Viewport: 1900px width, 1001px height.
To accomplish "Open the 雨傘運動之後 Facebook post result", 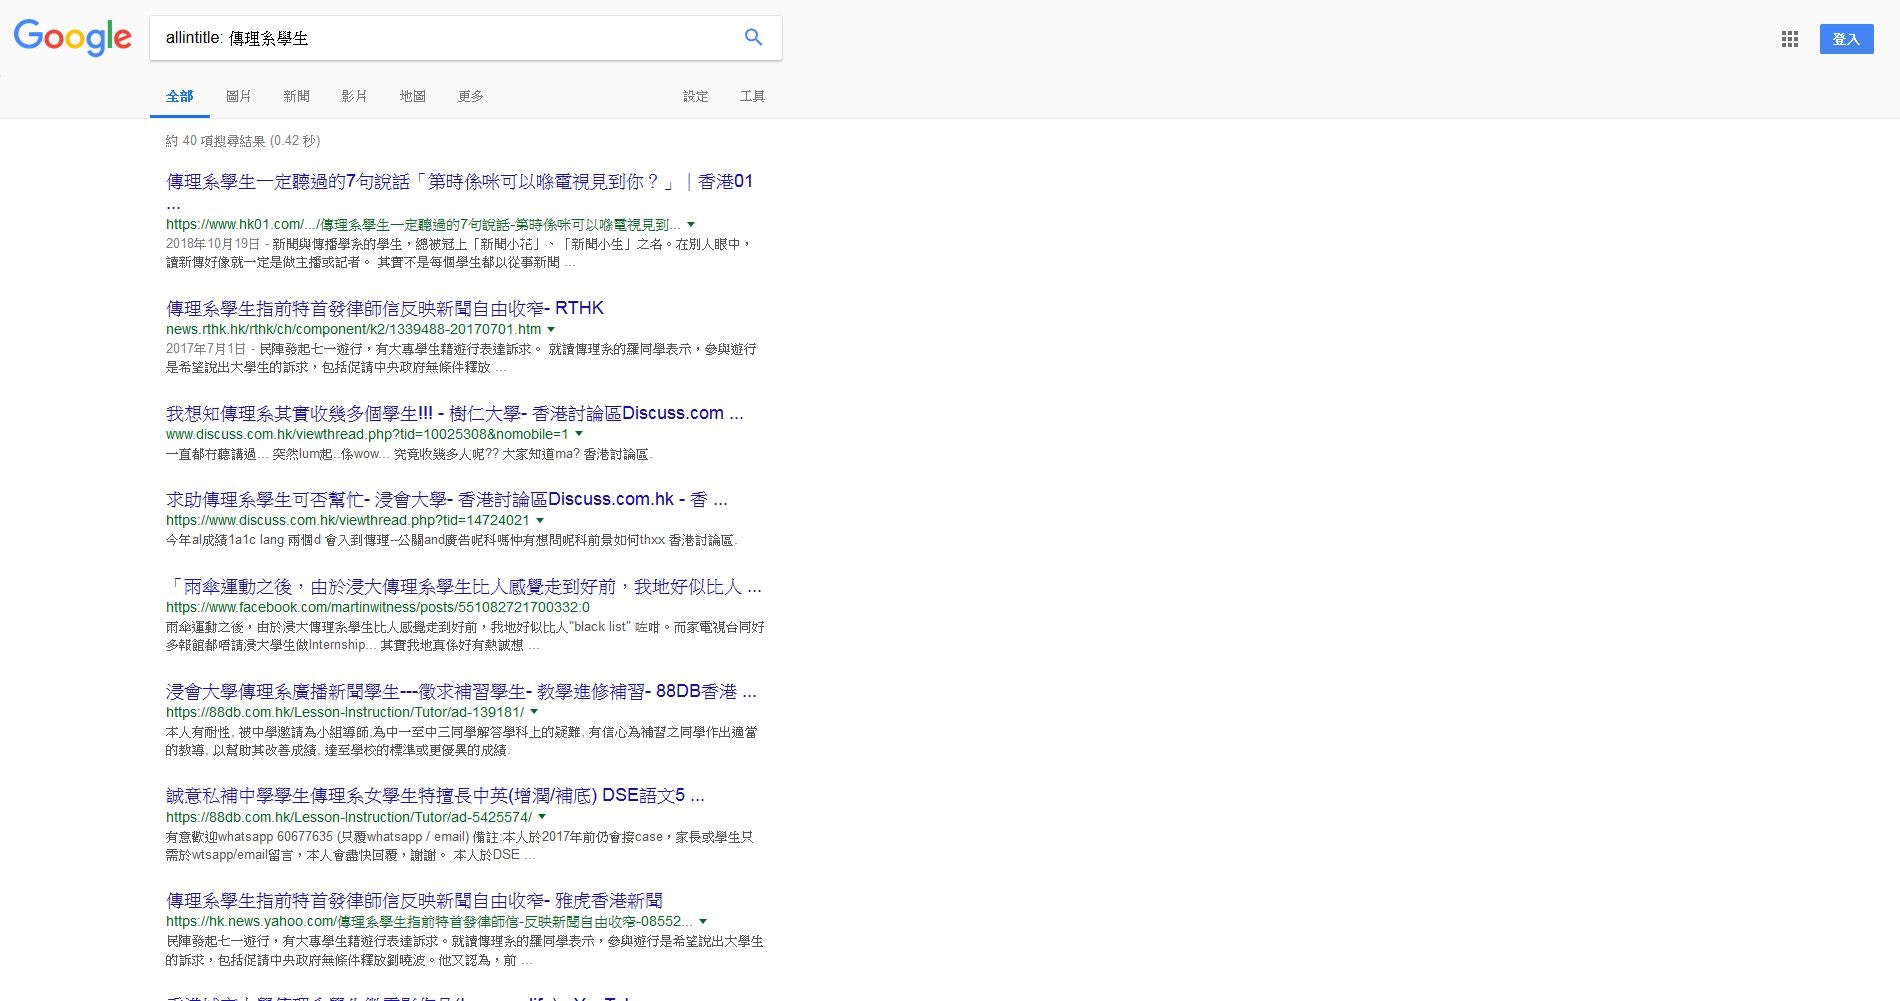I will coord(463,587).
